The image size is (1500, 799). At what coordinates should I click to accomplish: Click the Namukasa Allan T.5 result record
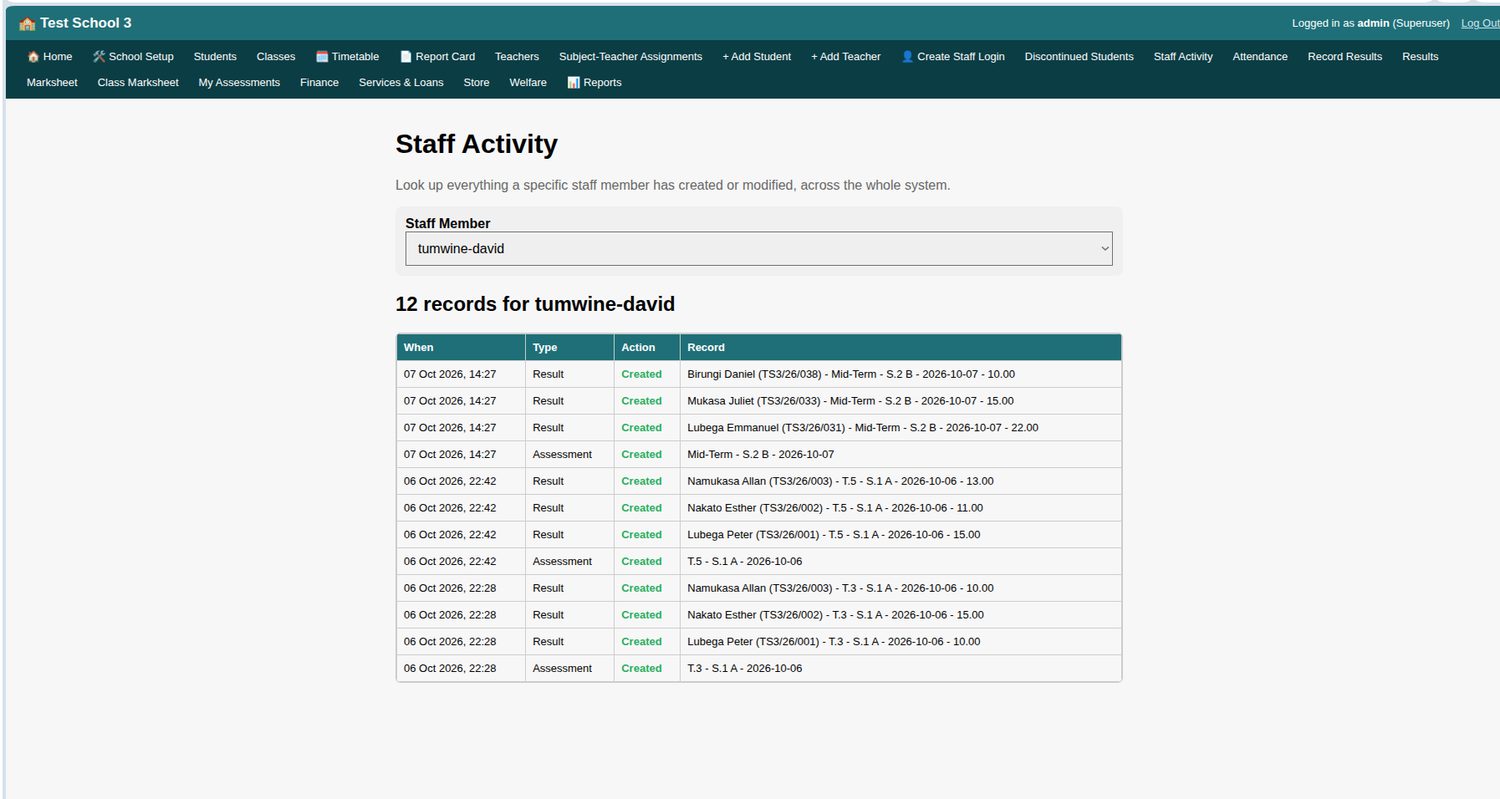tap(840, 481)
